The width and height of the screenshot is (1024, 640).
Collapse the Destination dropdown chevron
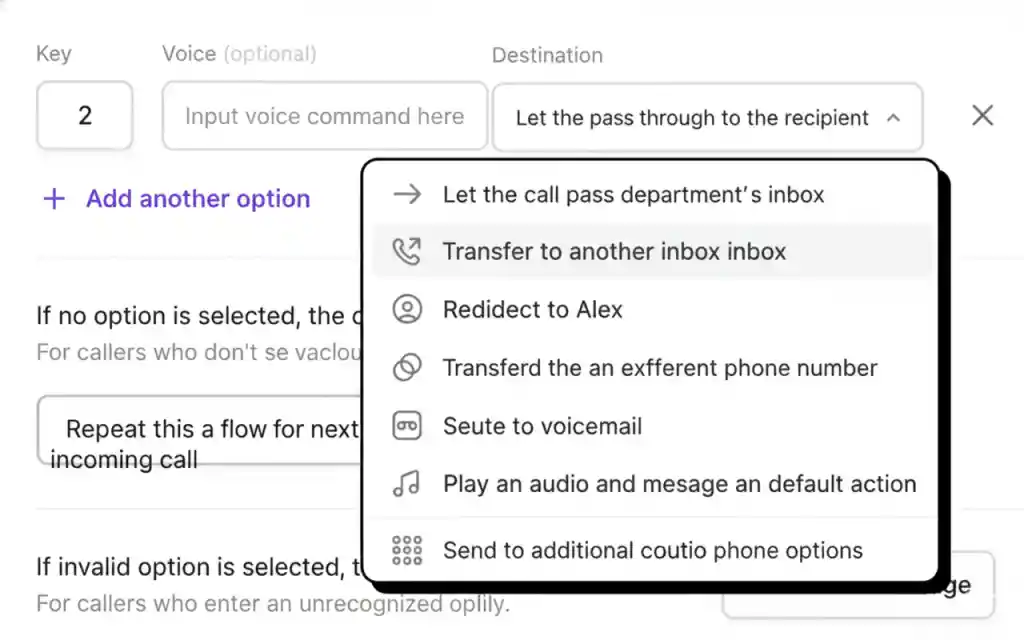[893, 118]
